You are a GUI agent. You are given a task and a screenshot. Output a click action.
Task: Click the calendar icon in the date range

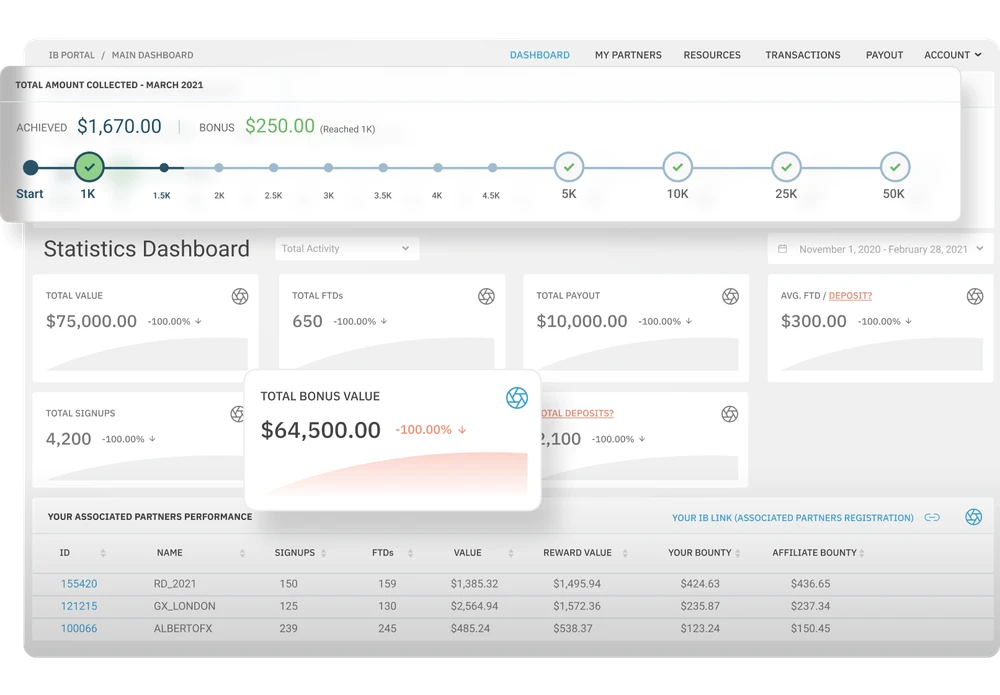[x=783, y=249]
